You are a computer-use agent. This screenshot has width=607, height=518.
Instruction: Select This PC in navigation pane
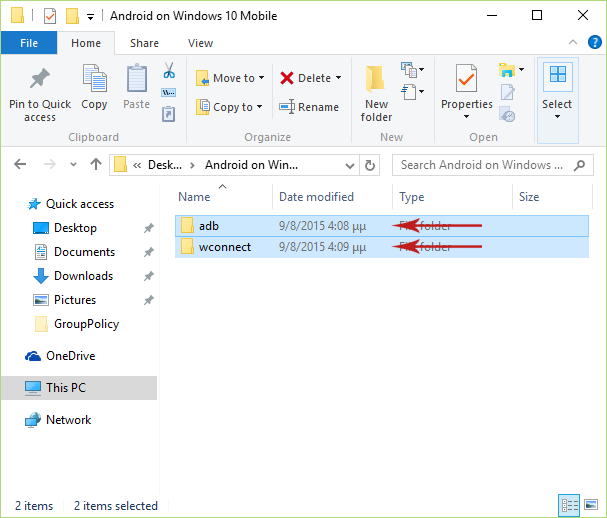click(x=79, y=388)
